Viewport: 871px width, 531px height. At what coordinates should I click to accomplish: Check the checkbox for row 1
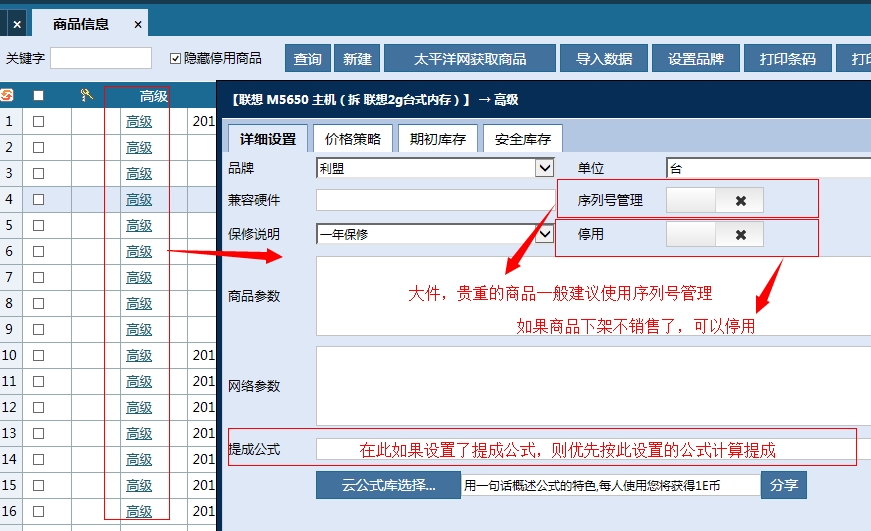click(x=38, y=122)
